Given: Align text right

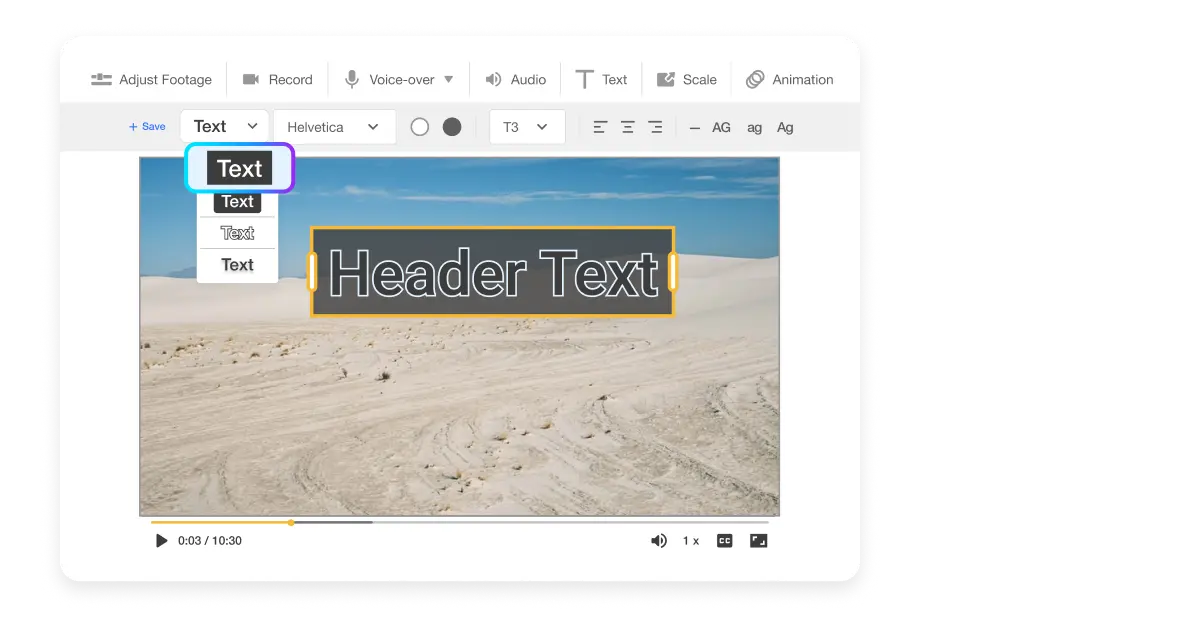Looking at the screenshot, I should pyautogui.click(x=655, y=127).
